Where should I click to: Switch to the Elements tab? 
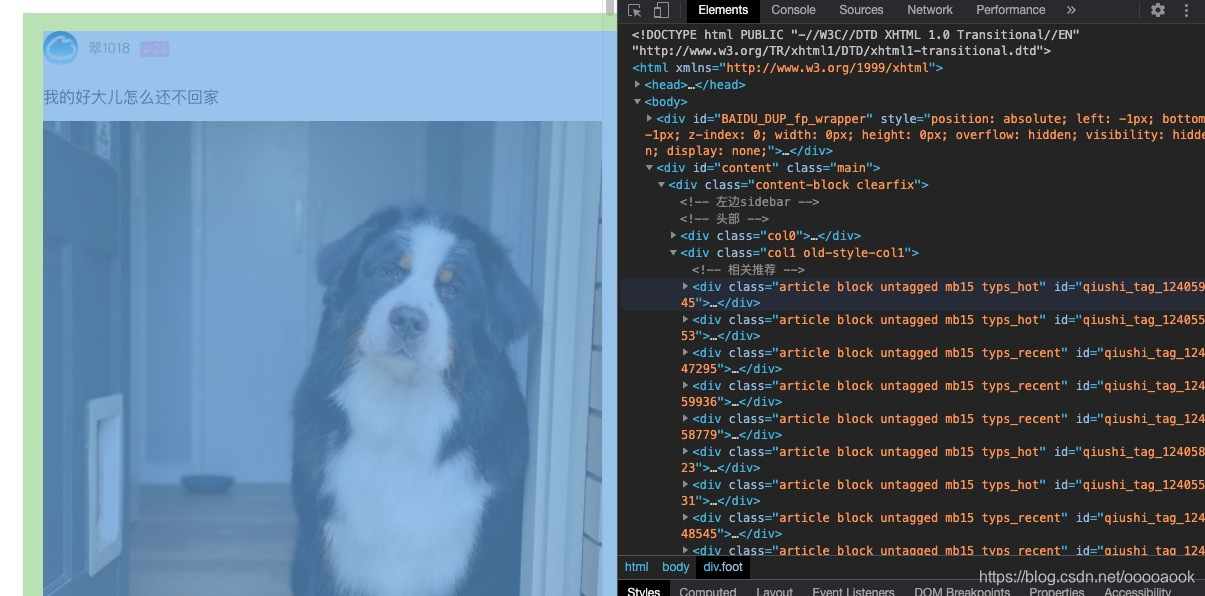click(723, 10)
